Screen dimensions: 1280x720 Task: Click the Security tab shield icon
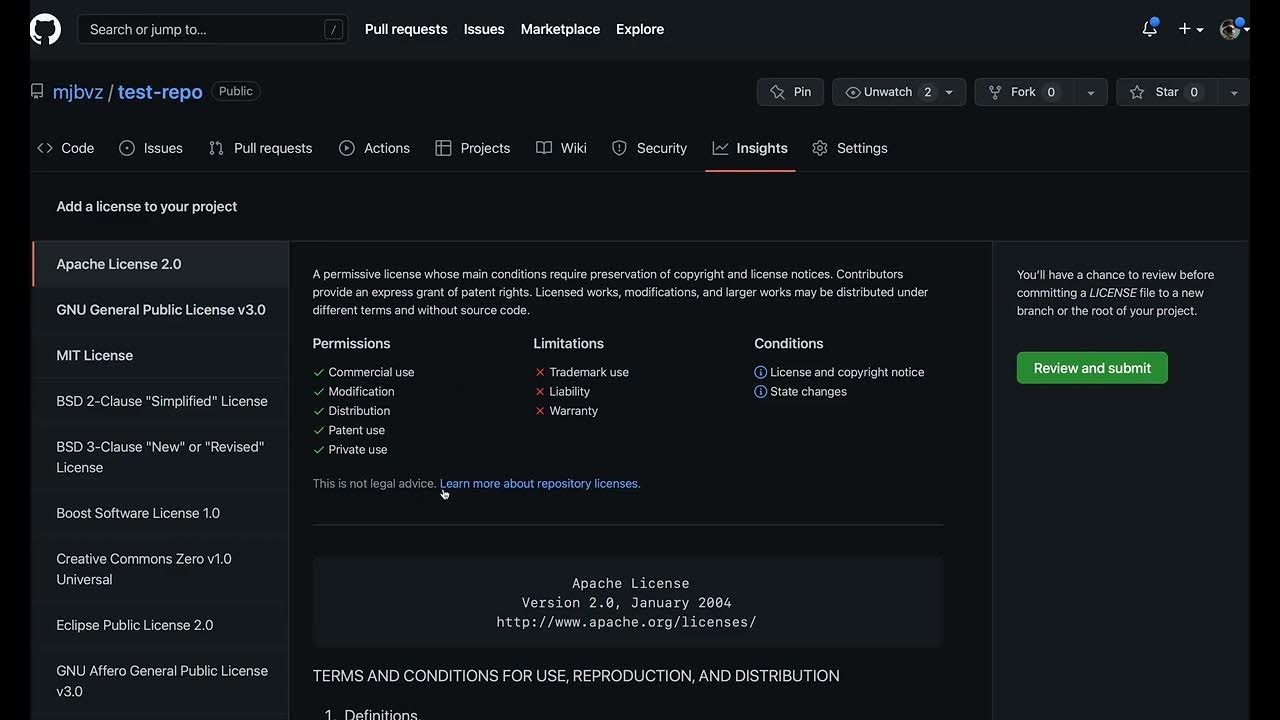(619, 148)
